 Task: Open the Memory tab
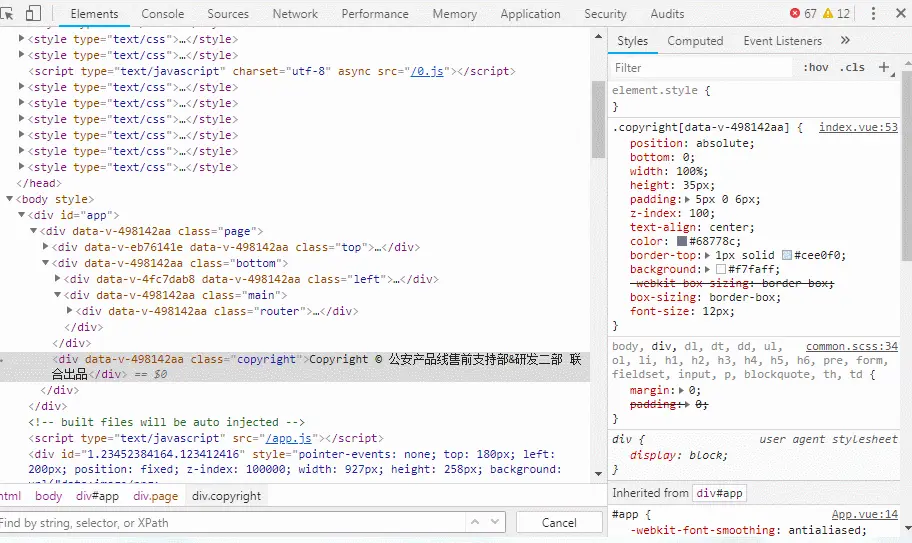454,13
